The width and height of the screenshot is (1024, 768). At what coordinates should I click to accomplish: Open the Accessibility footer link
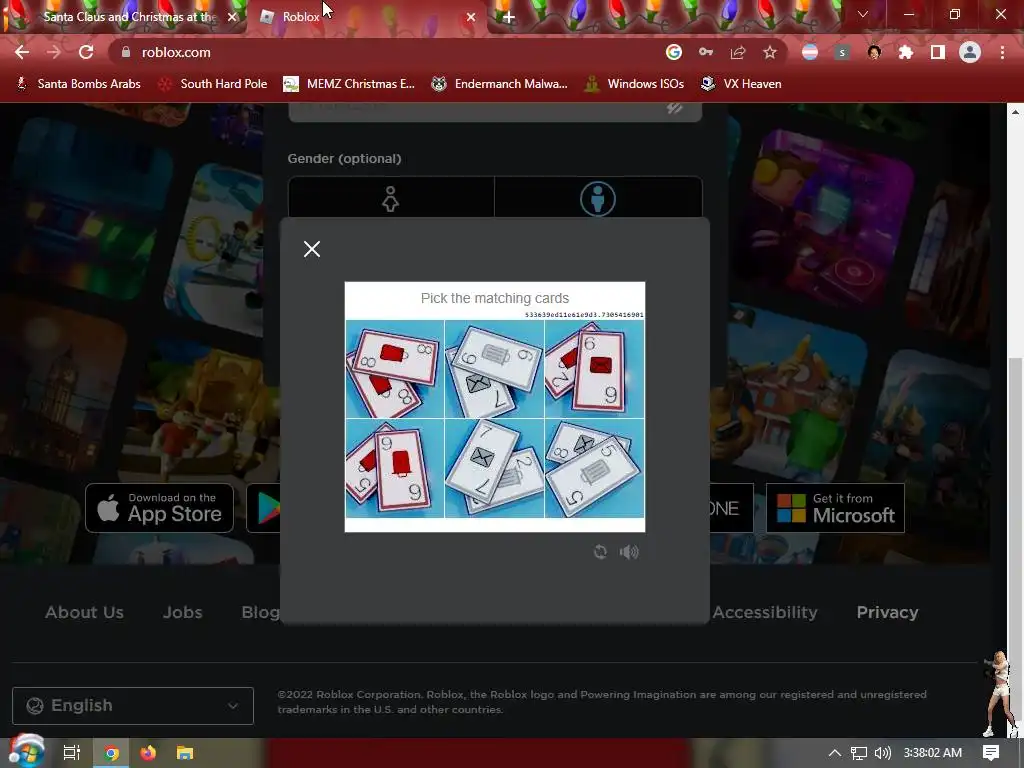pos(765,613)
